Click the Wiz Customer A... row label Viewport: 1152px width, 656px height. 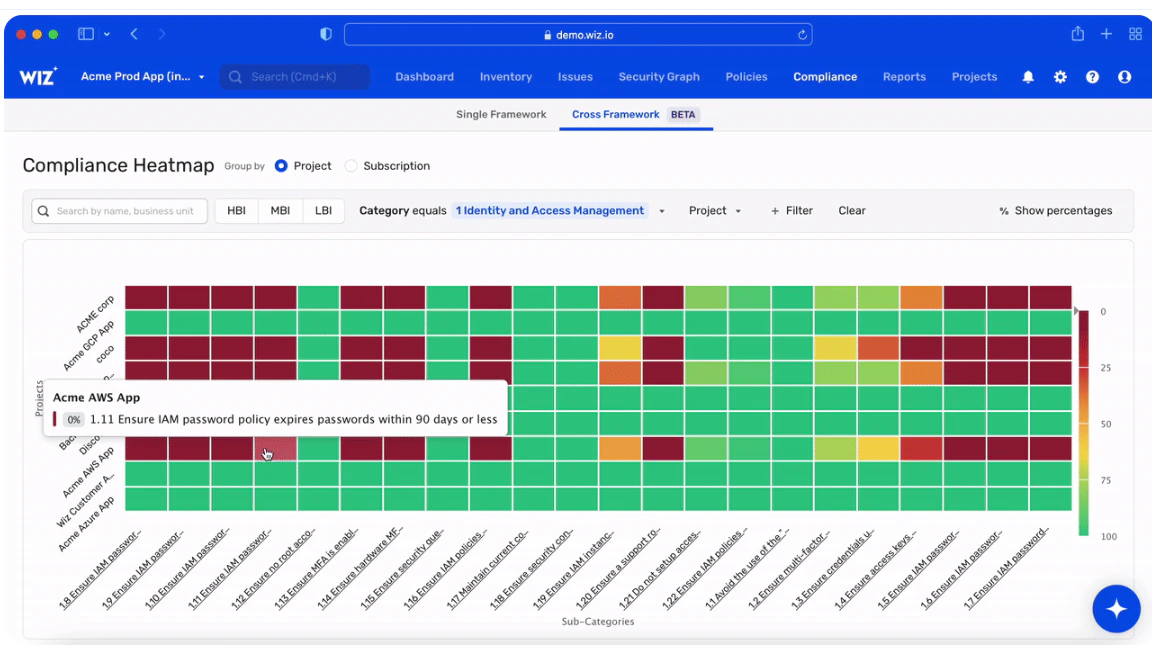[85, 501]
